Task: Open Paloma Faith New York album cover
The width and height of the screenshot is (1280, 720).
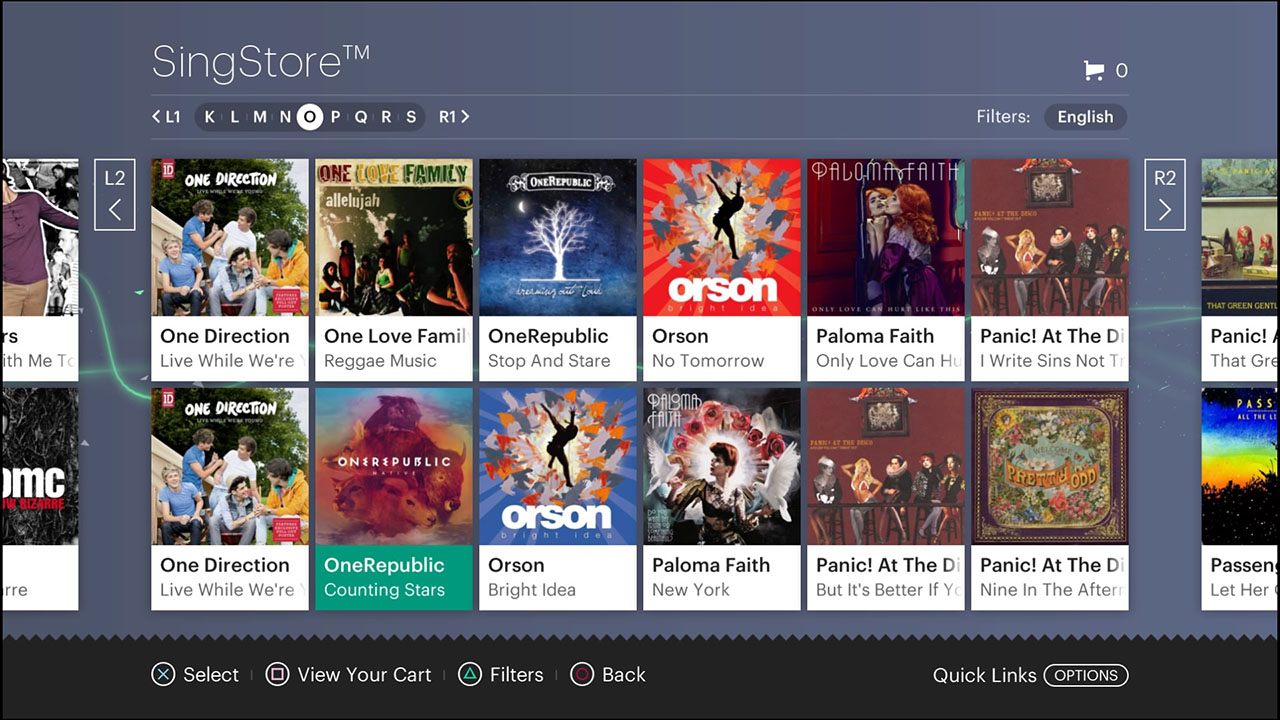Action: point(722,467)
